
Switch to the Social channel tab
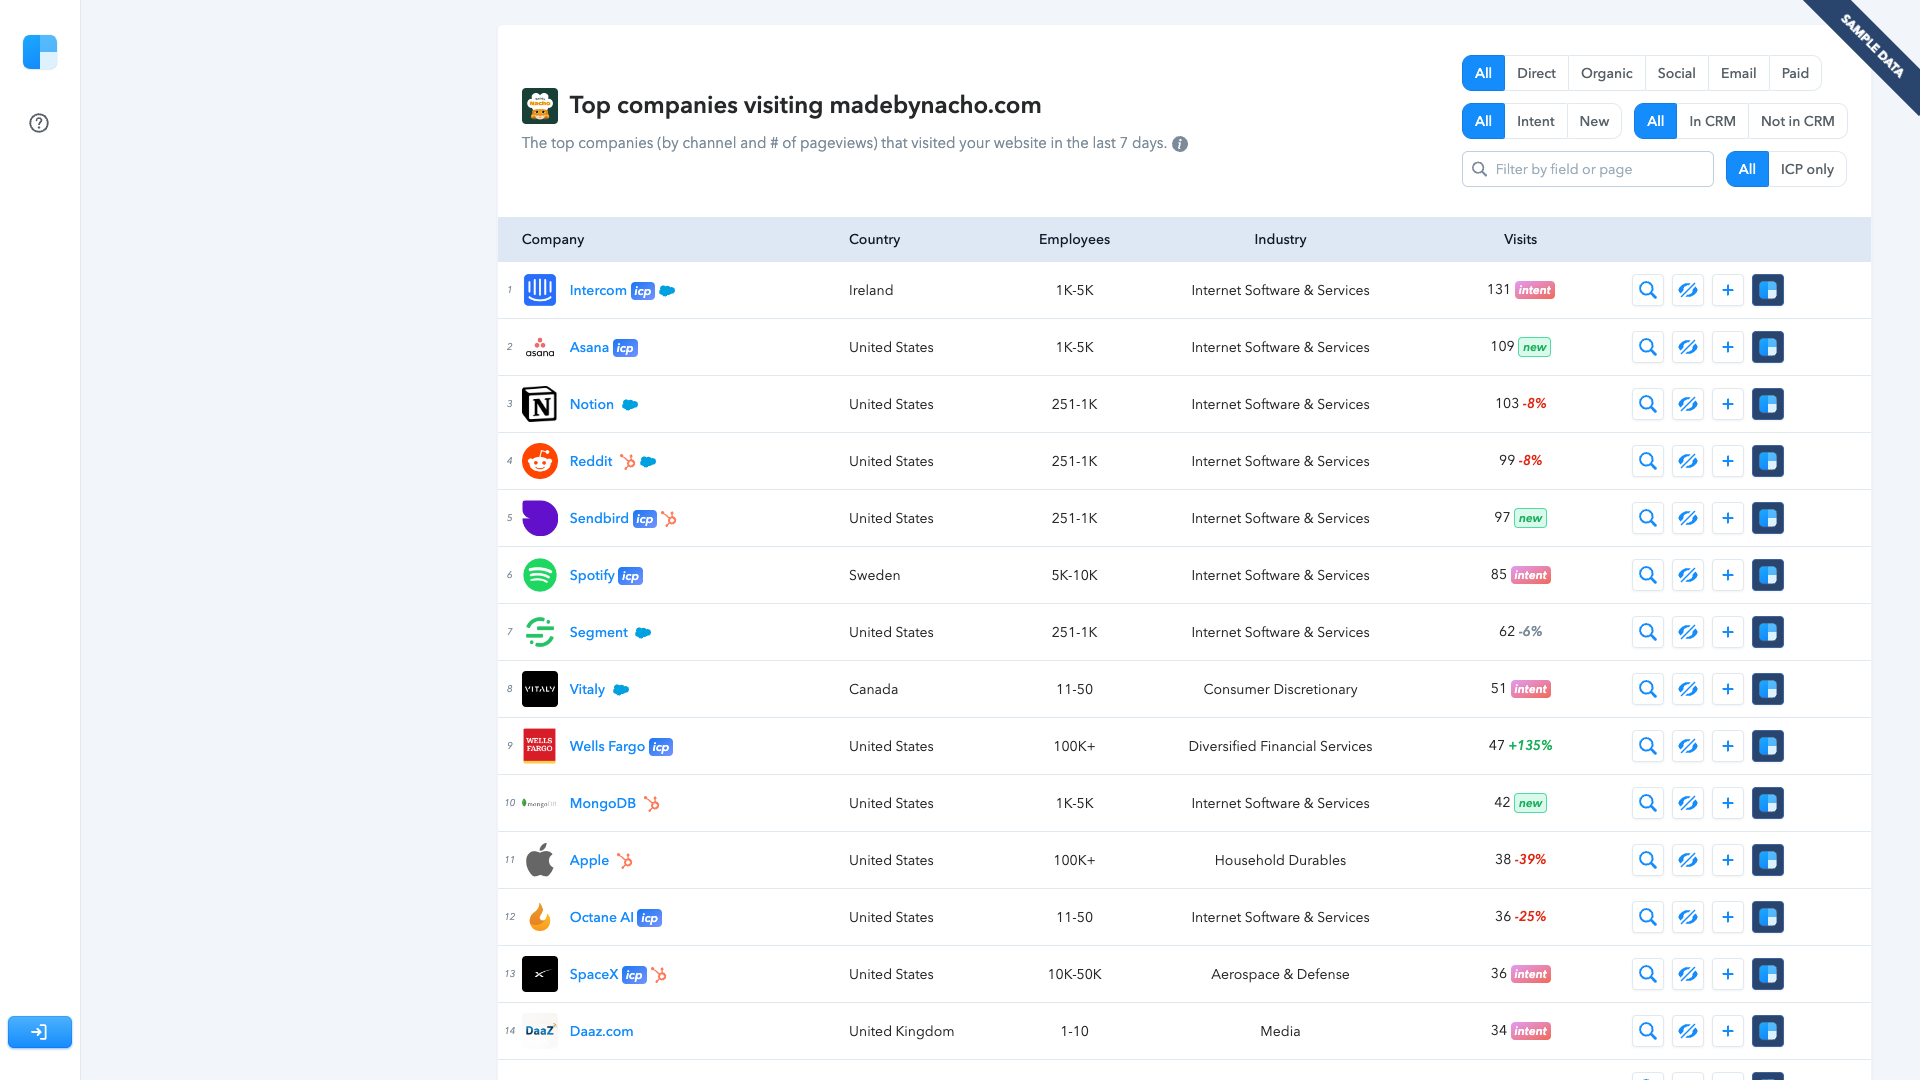pyautogui.click(x=1676, y=73)
